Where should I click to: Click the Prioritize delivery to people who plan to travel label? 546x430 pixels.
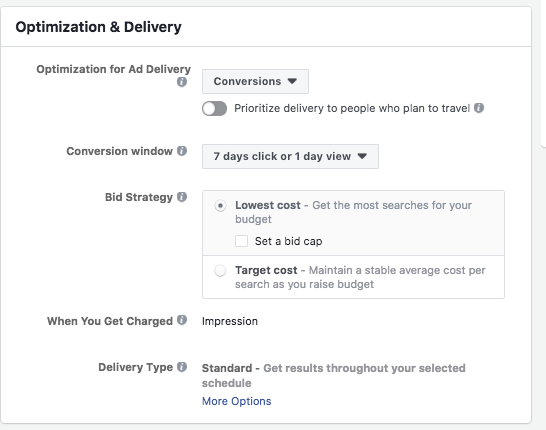tap(352, 108)
